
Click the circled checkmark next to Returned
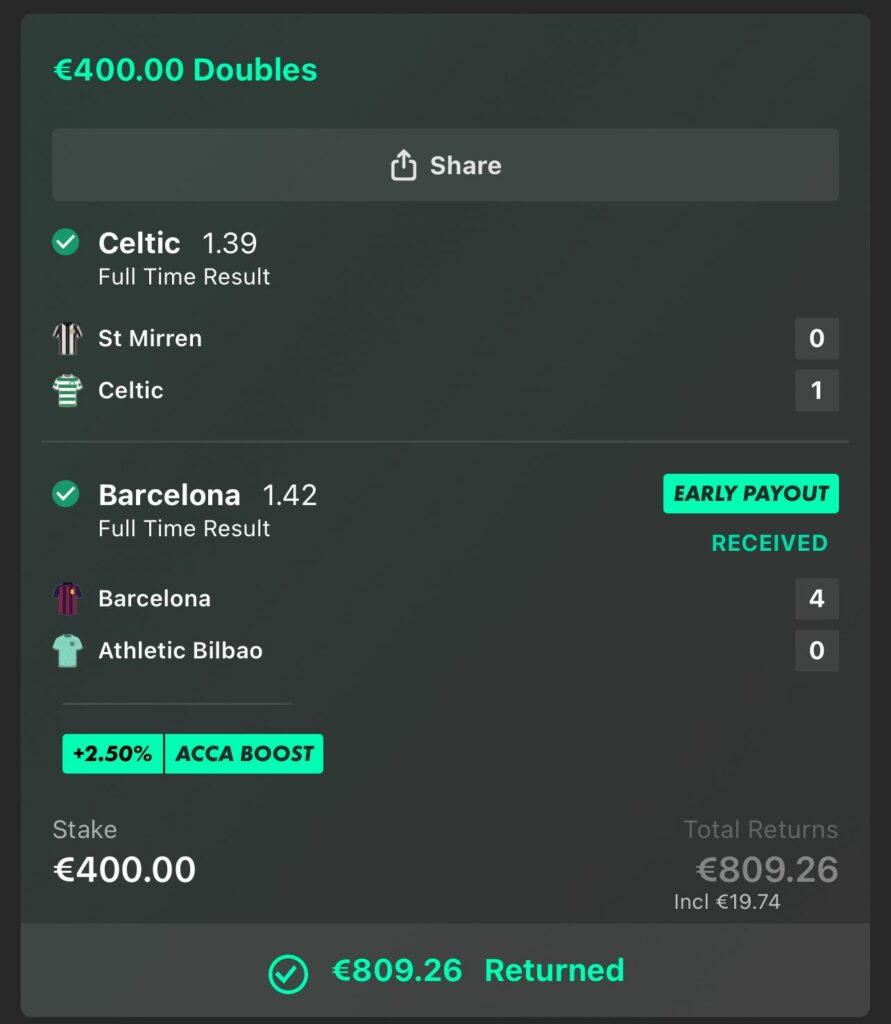pos(288,972)
